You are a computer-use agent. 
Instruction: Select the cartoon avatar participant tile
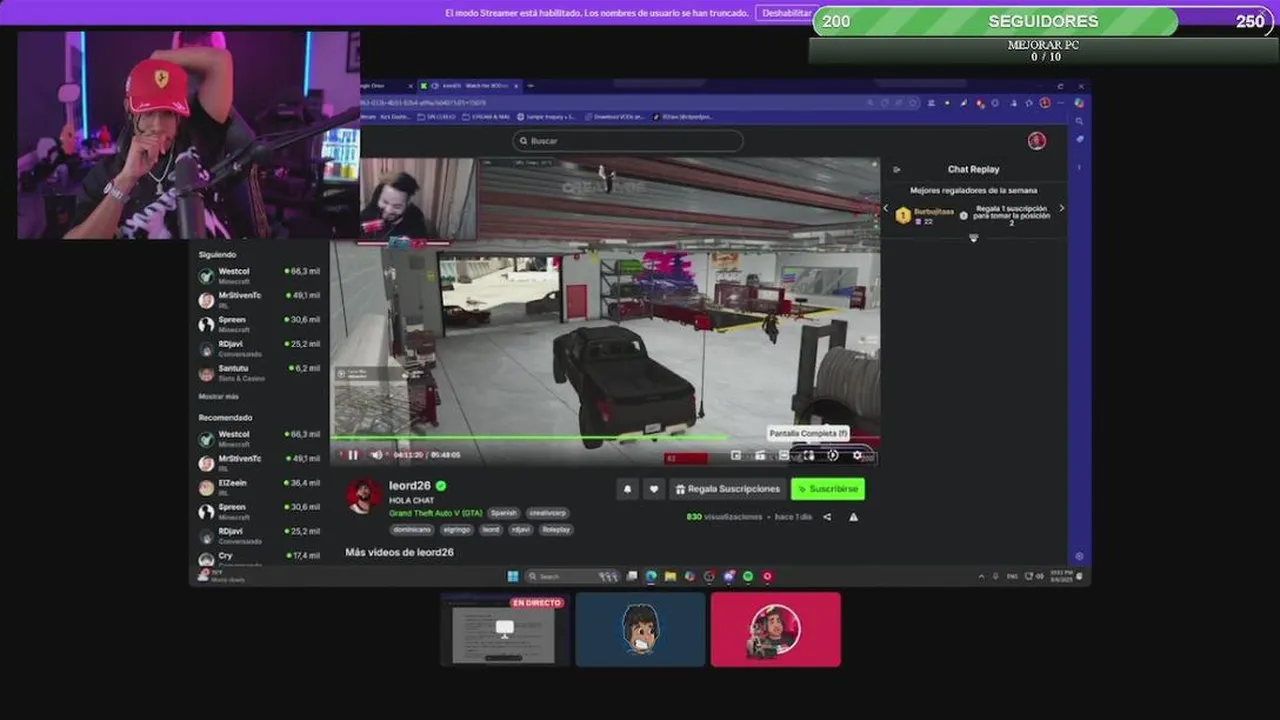point(640,629)
